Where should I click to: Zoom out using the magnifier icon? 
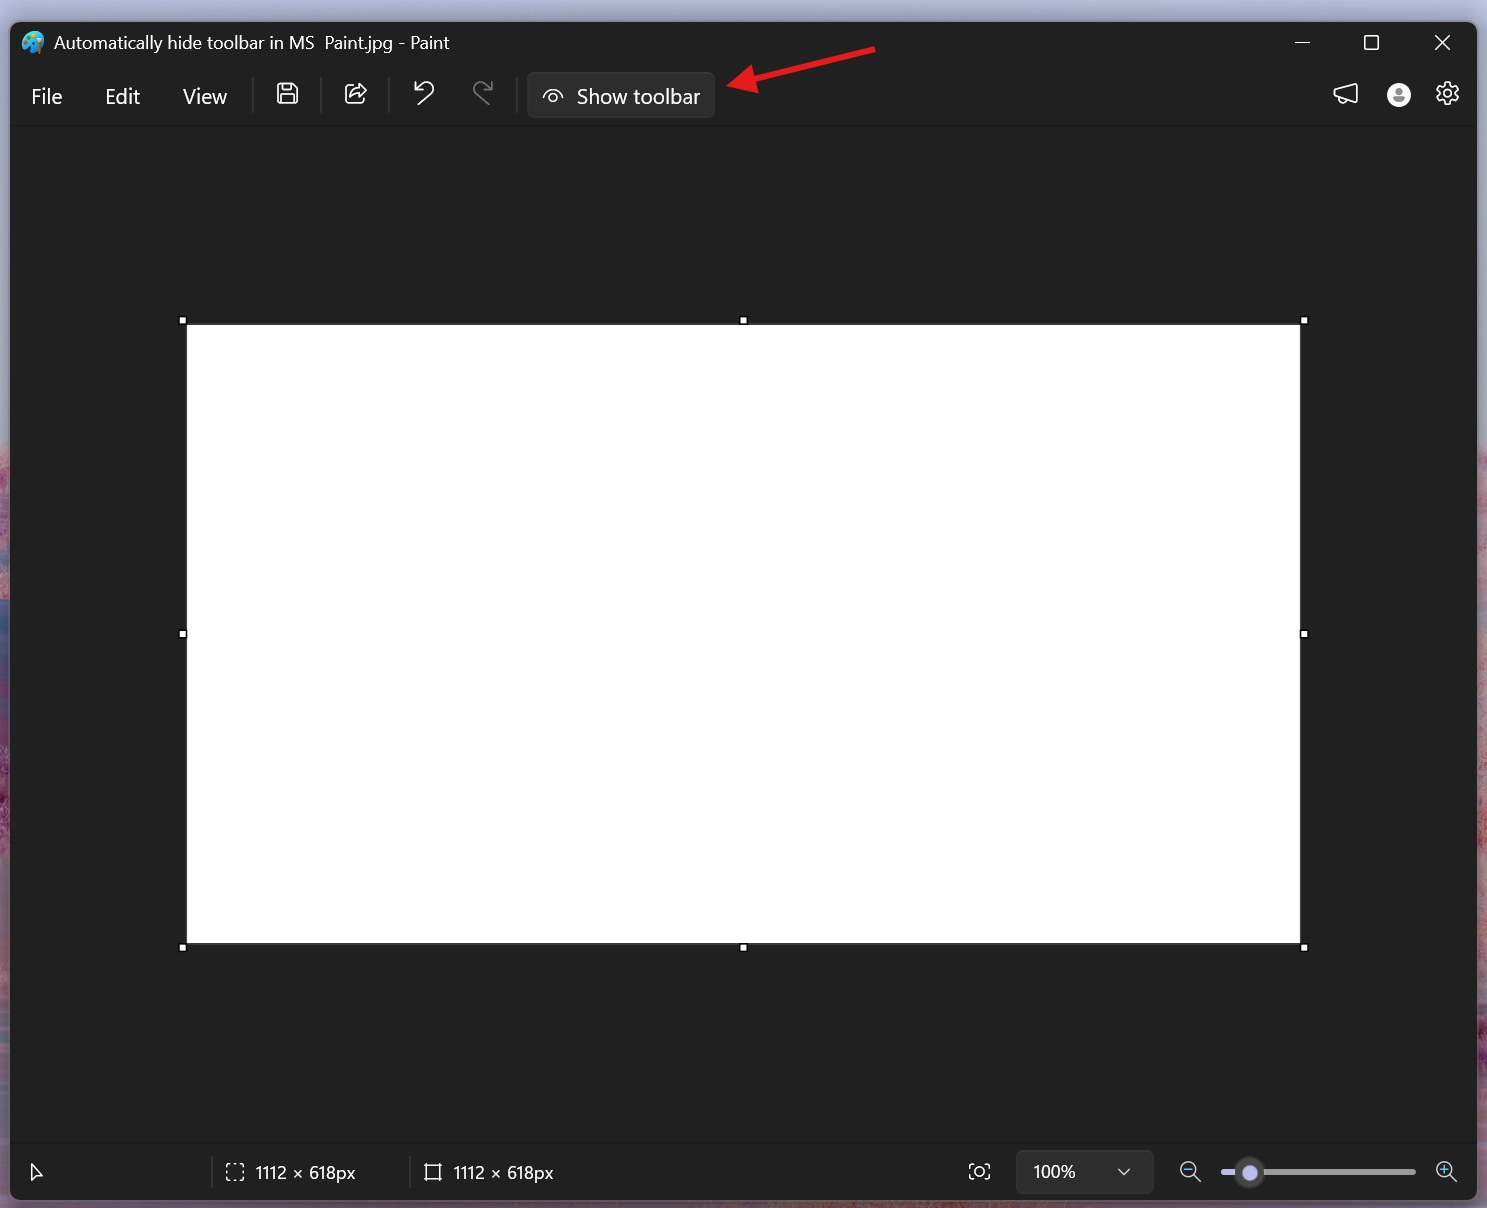tap(1190, 1172)
